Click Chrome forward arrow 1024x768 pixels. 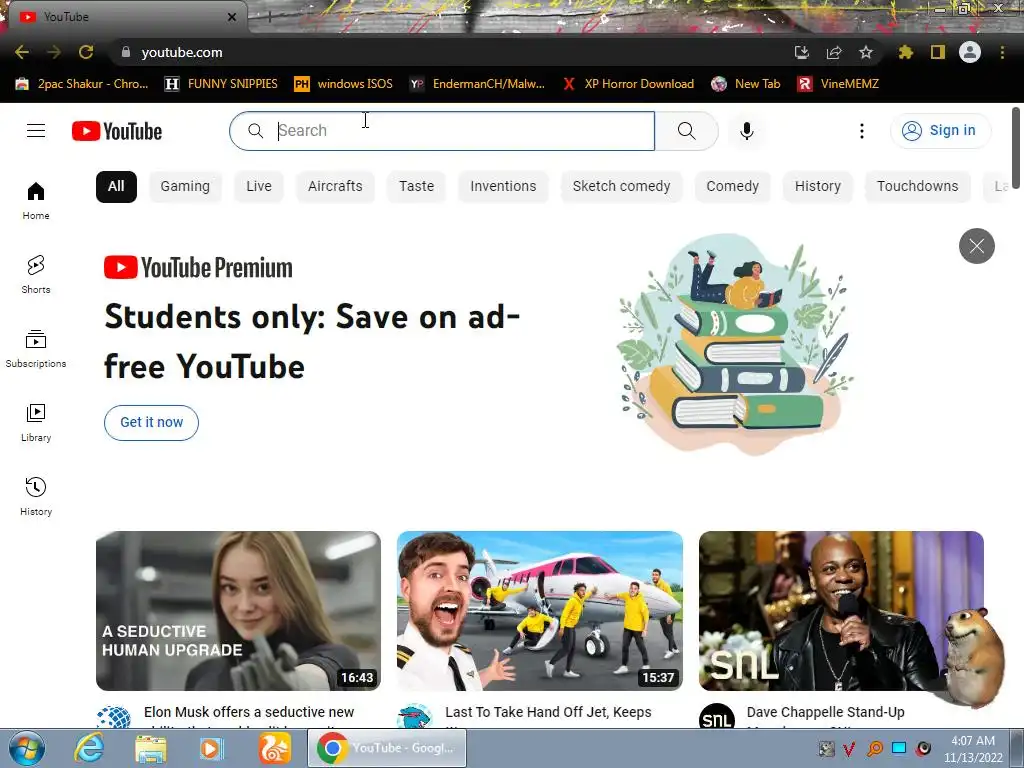click(x=54, y=52)
